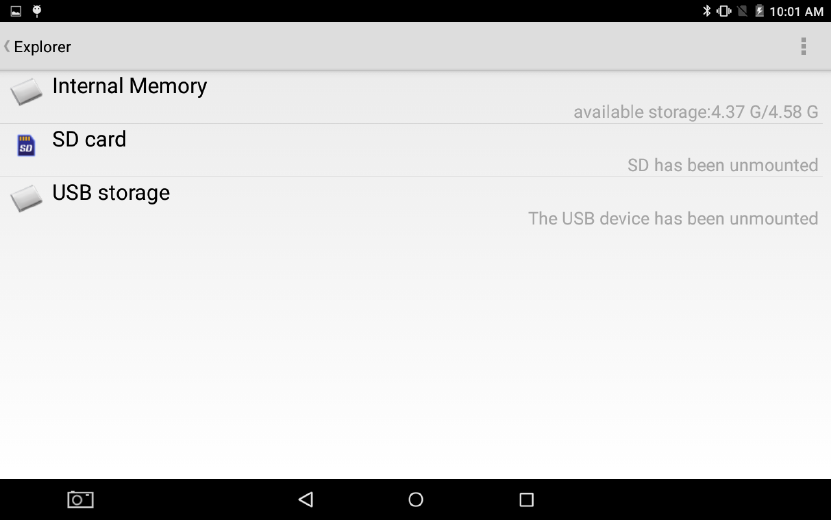Tap the 10:01 AM clock
The height and width of the screenshot is (520, 831).
tap(796, 11)
